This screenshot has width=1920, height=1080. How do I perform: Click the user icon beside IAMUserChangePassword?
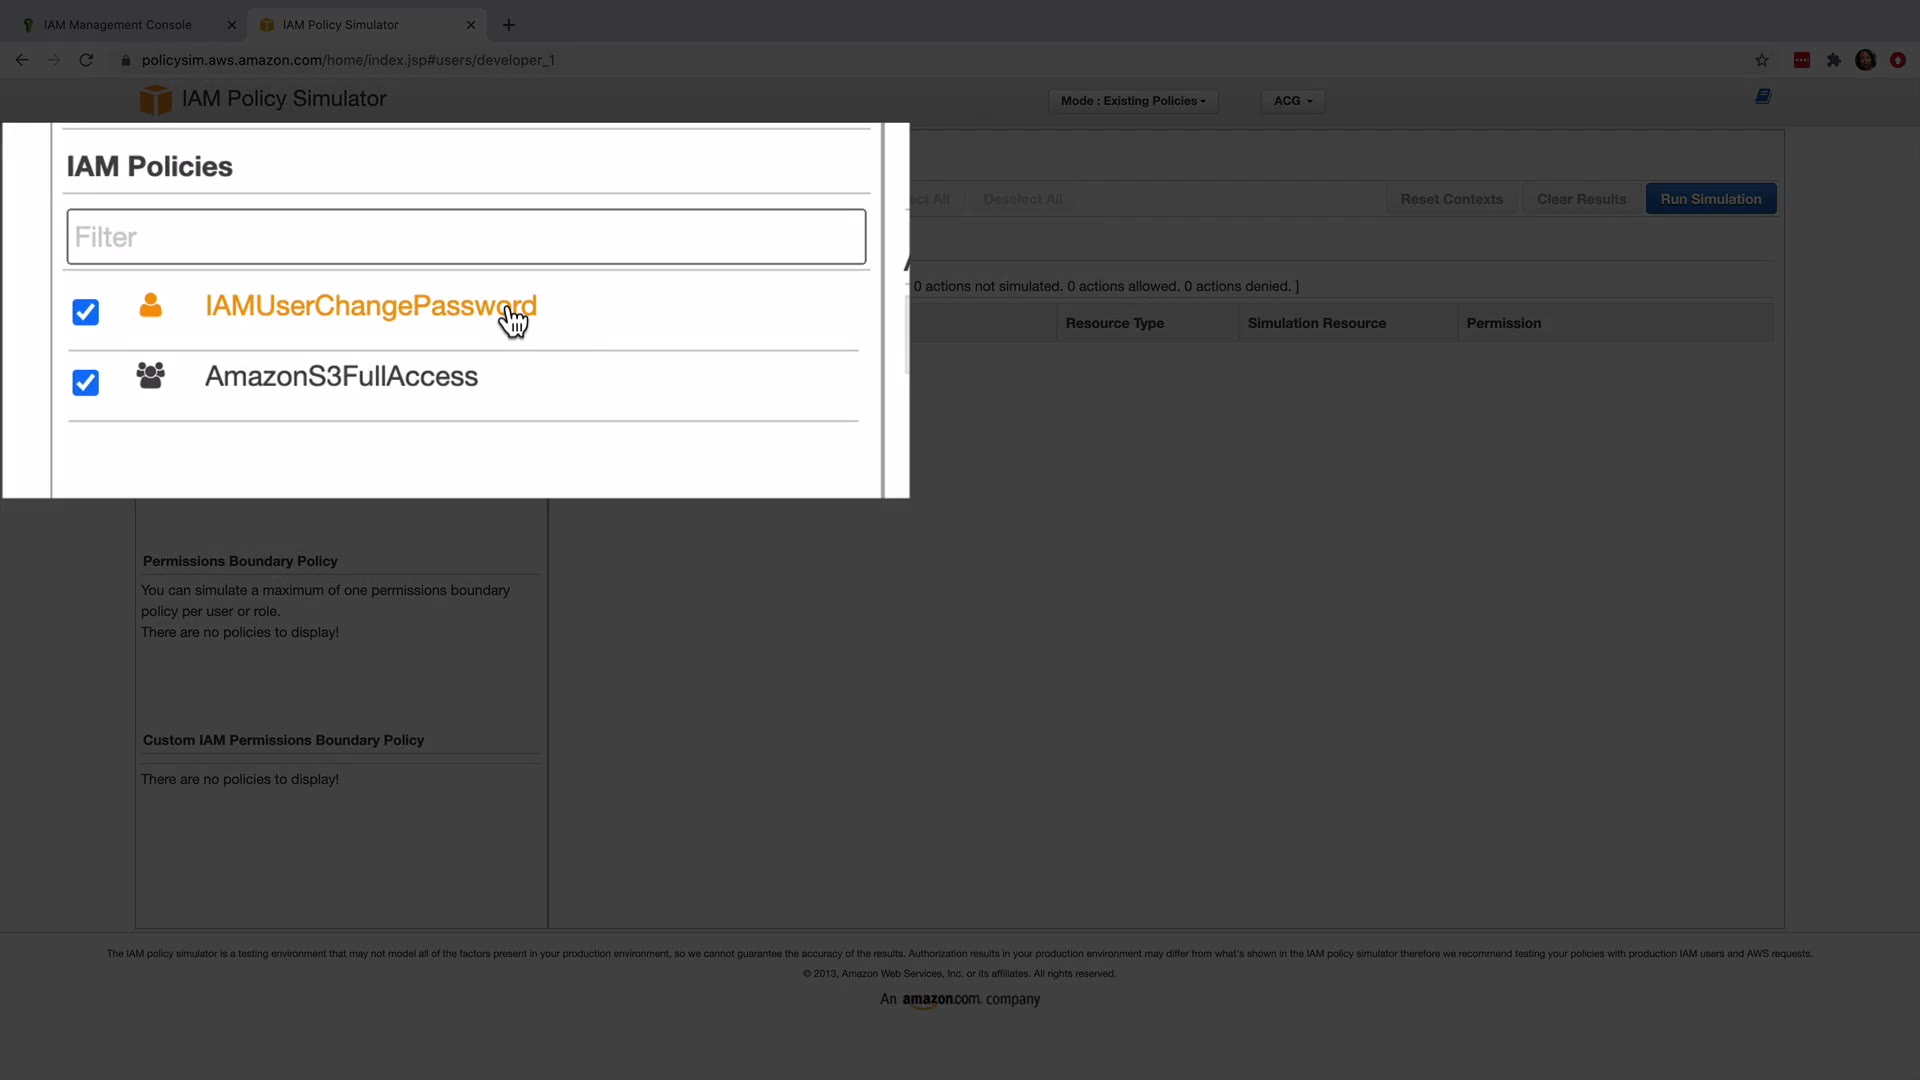point(150,305)
